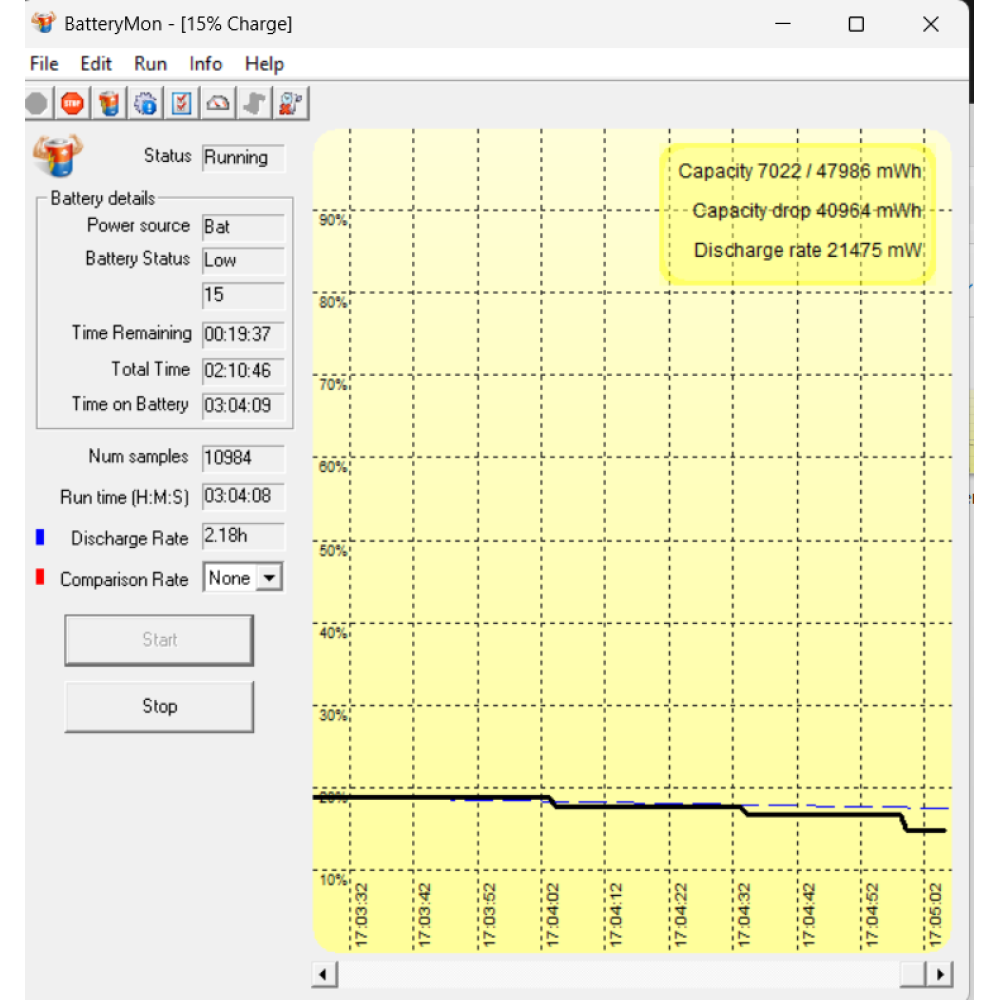
Task: Click the speedometer gauge toolbar icon
Action: tap(218, 102)
